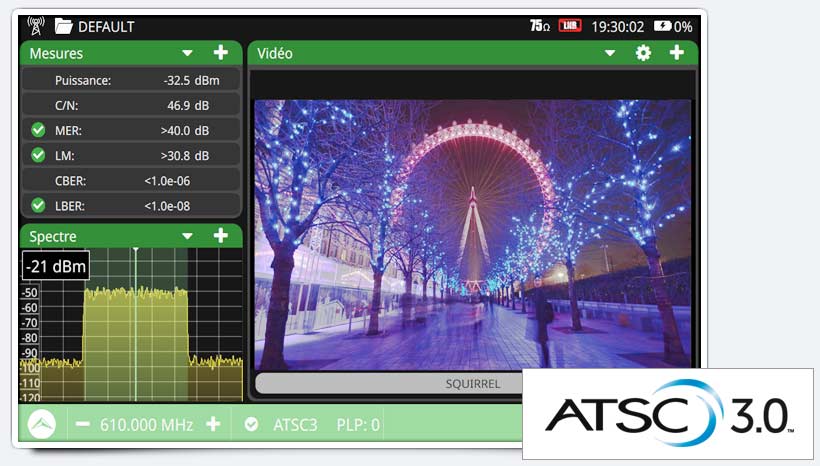The width and height of the screenshot is (820, 466).
Task: Click the LM green check icon
Action: point(38,155)
